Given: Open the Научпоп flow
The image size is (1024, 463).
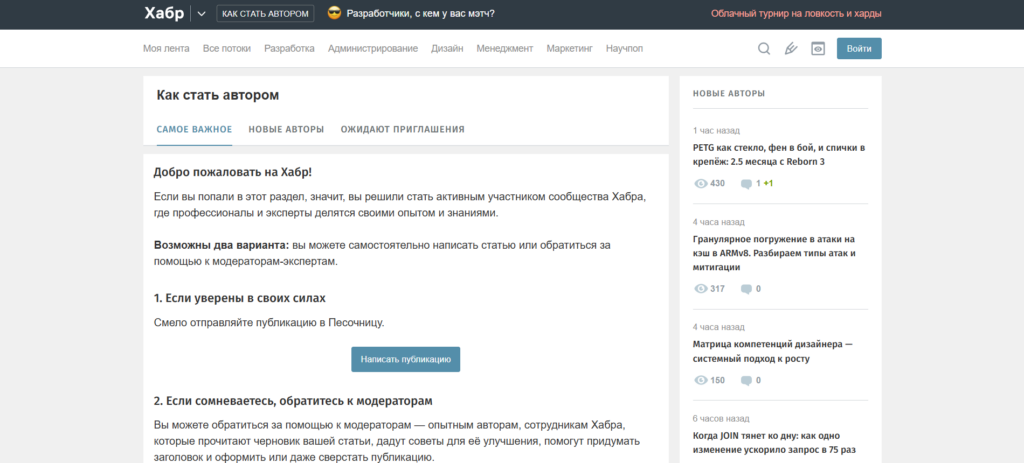Looking at the screenshot, I should [624, 48].
